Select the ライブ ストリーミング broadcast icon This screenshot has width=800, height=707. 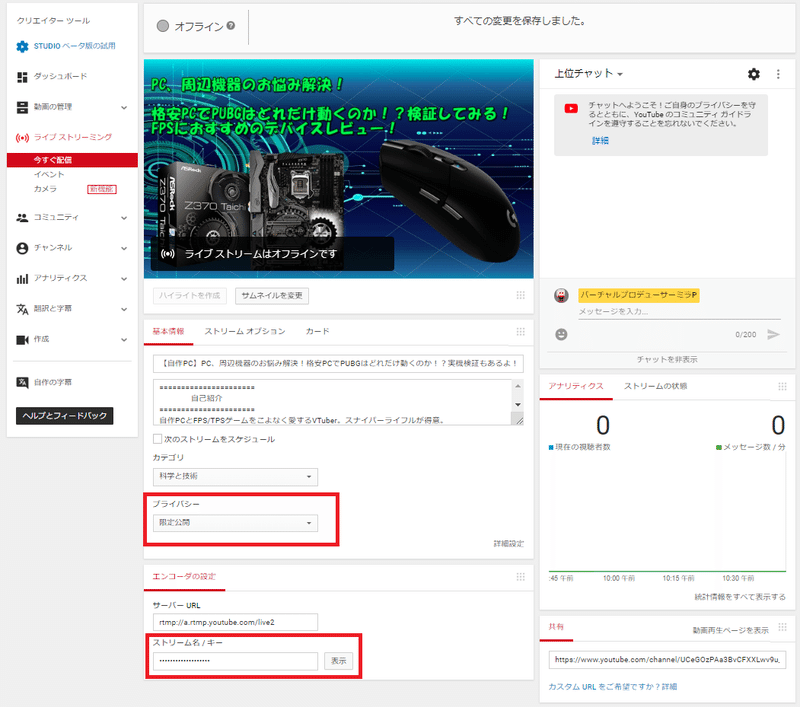(22, 138)
